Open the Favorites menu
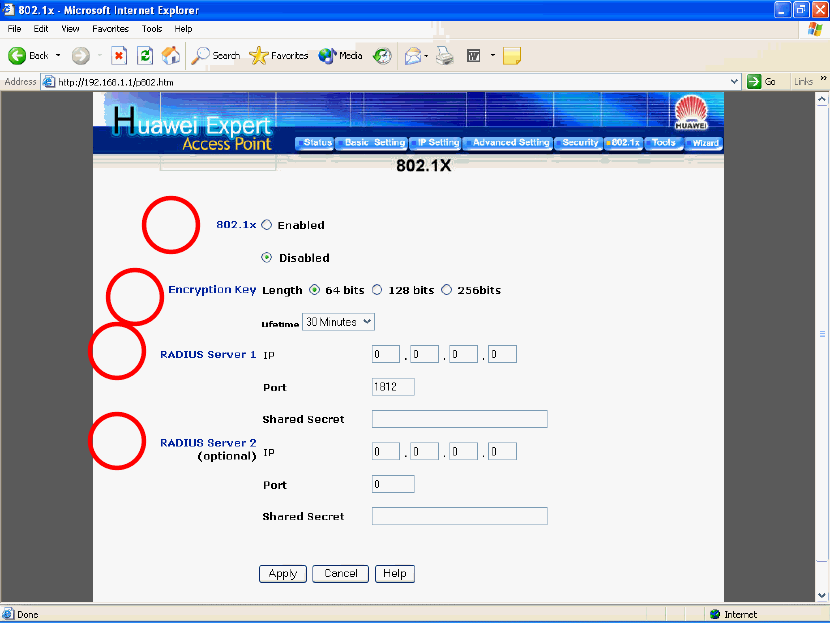Image resolution: width=830 pixels, height=623 pixels. [x=110, y=29]
